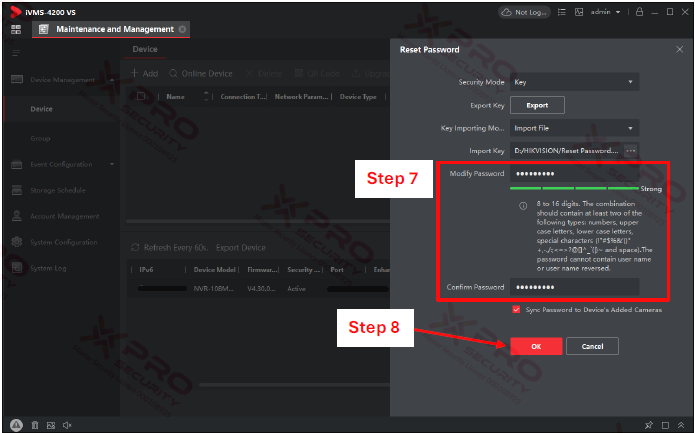695x433 pixels.
Task: Tick the select-all checkbox in device table
Action: [x=141, y=96]
